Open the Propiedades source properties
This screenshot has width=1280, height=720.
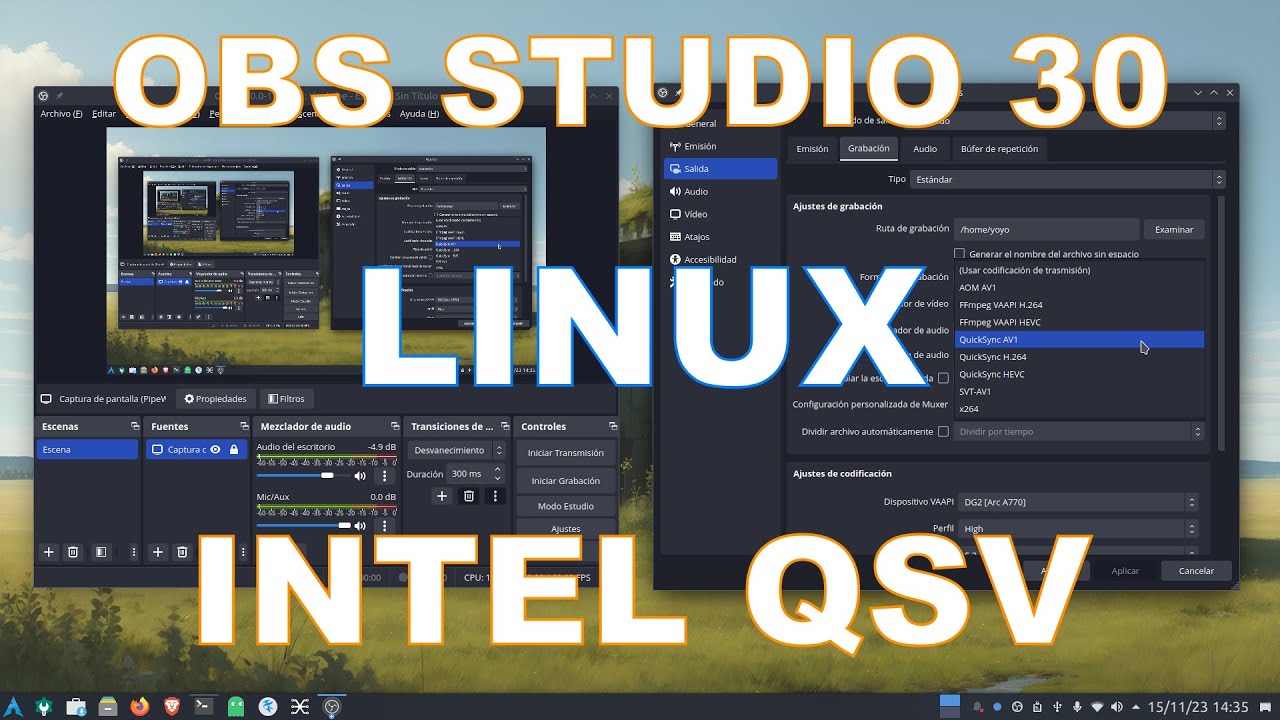click(215, 398)
